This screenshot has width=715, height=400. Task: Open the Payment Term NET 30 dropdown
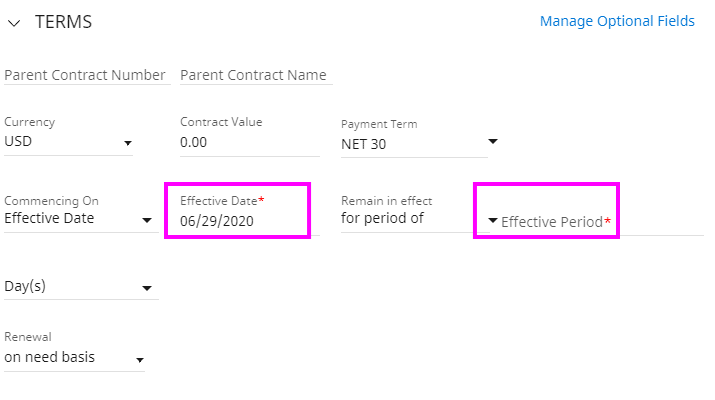tap(414, 144)
